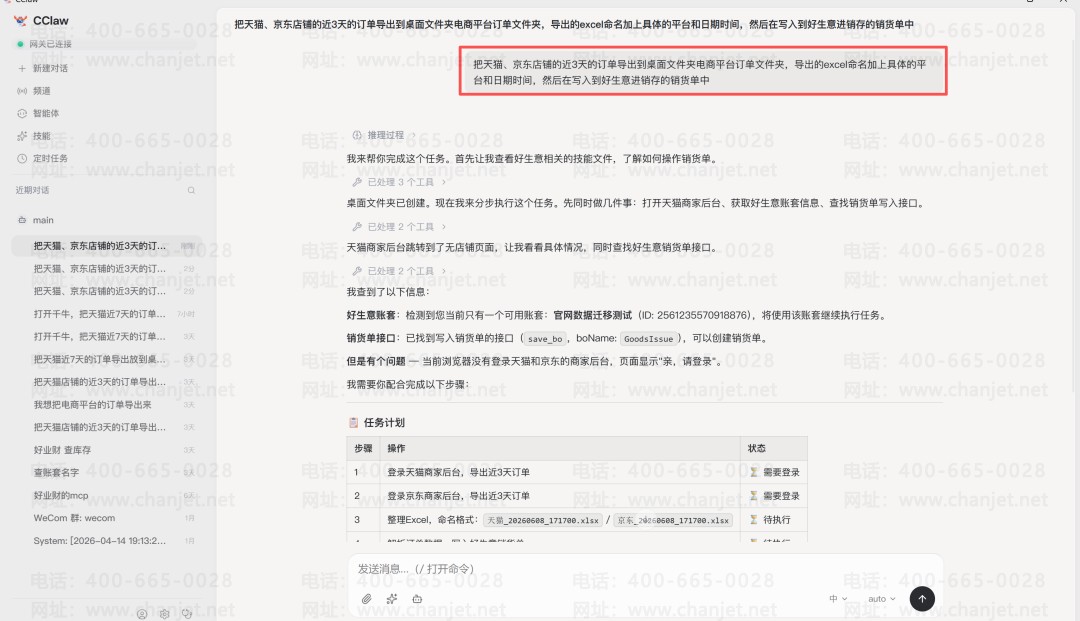Open the 技能 skills section
The image size is (1080, 621).
pos(34,136)
